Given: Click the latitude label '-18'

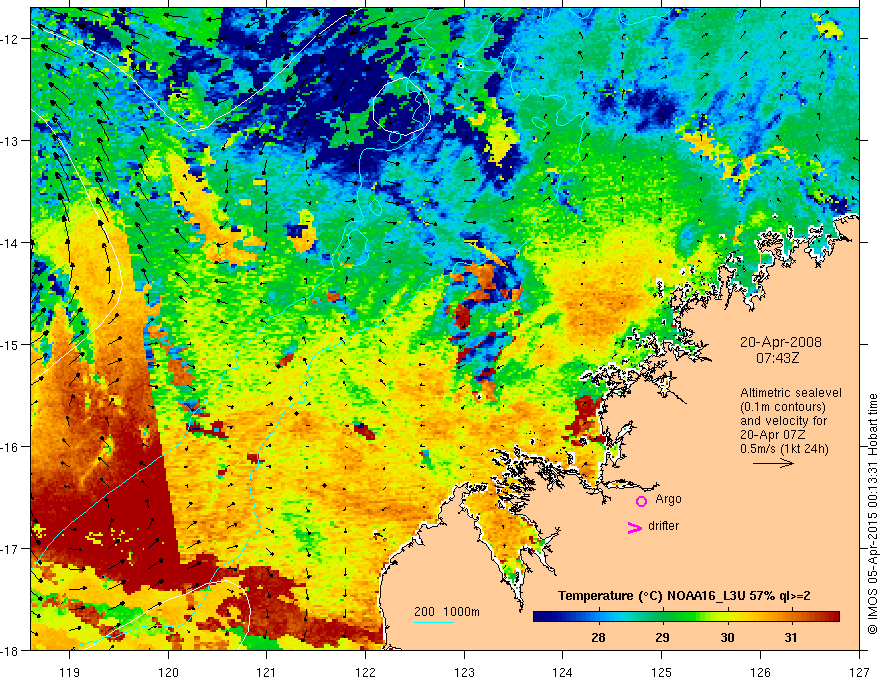Looking at the screenshot, I should coord(11,651).
